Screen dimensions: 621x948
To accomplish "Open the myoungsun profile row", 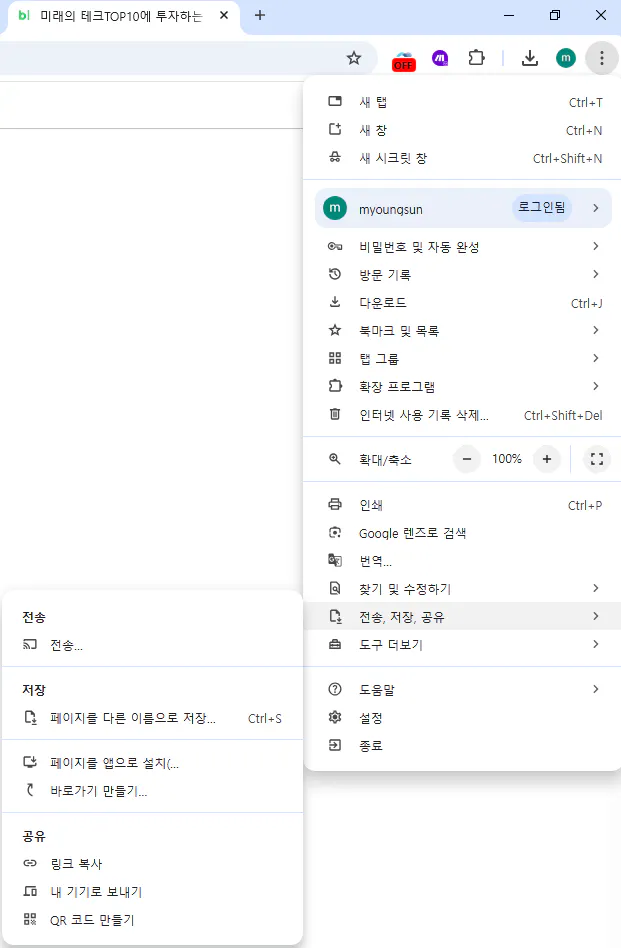I will (x=463, y=209).
